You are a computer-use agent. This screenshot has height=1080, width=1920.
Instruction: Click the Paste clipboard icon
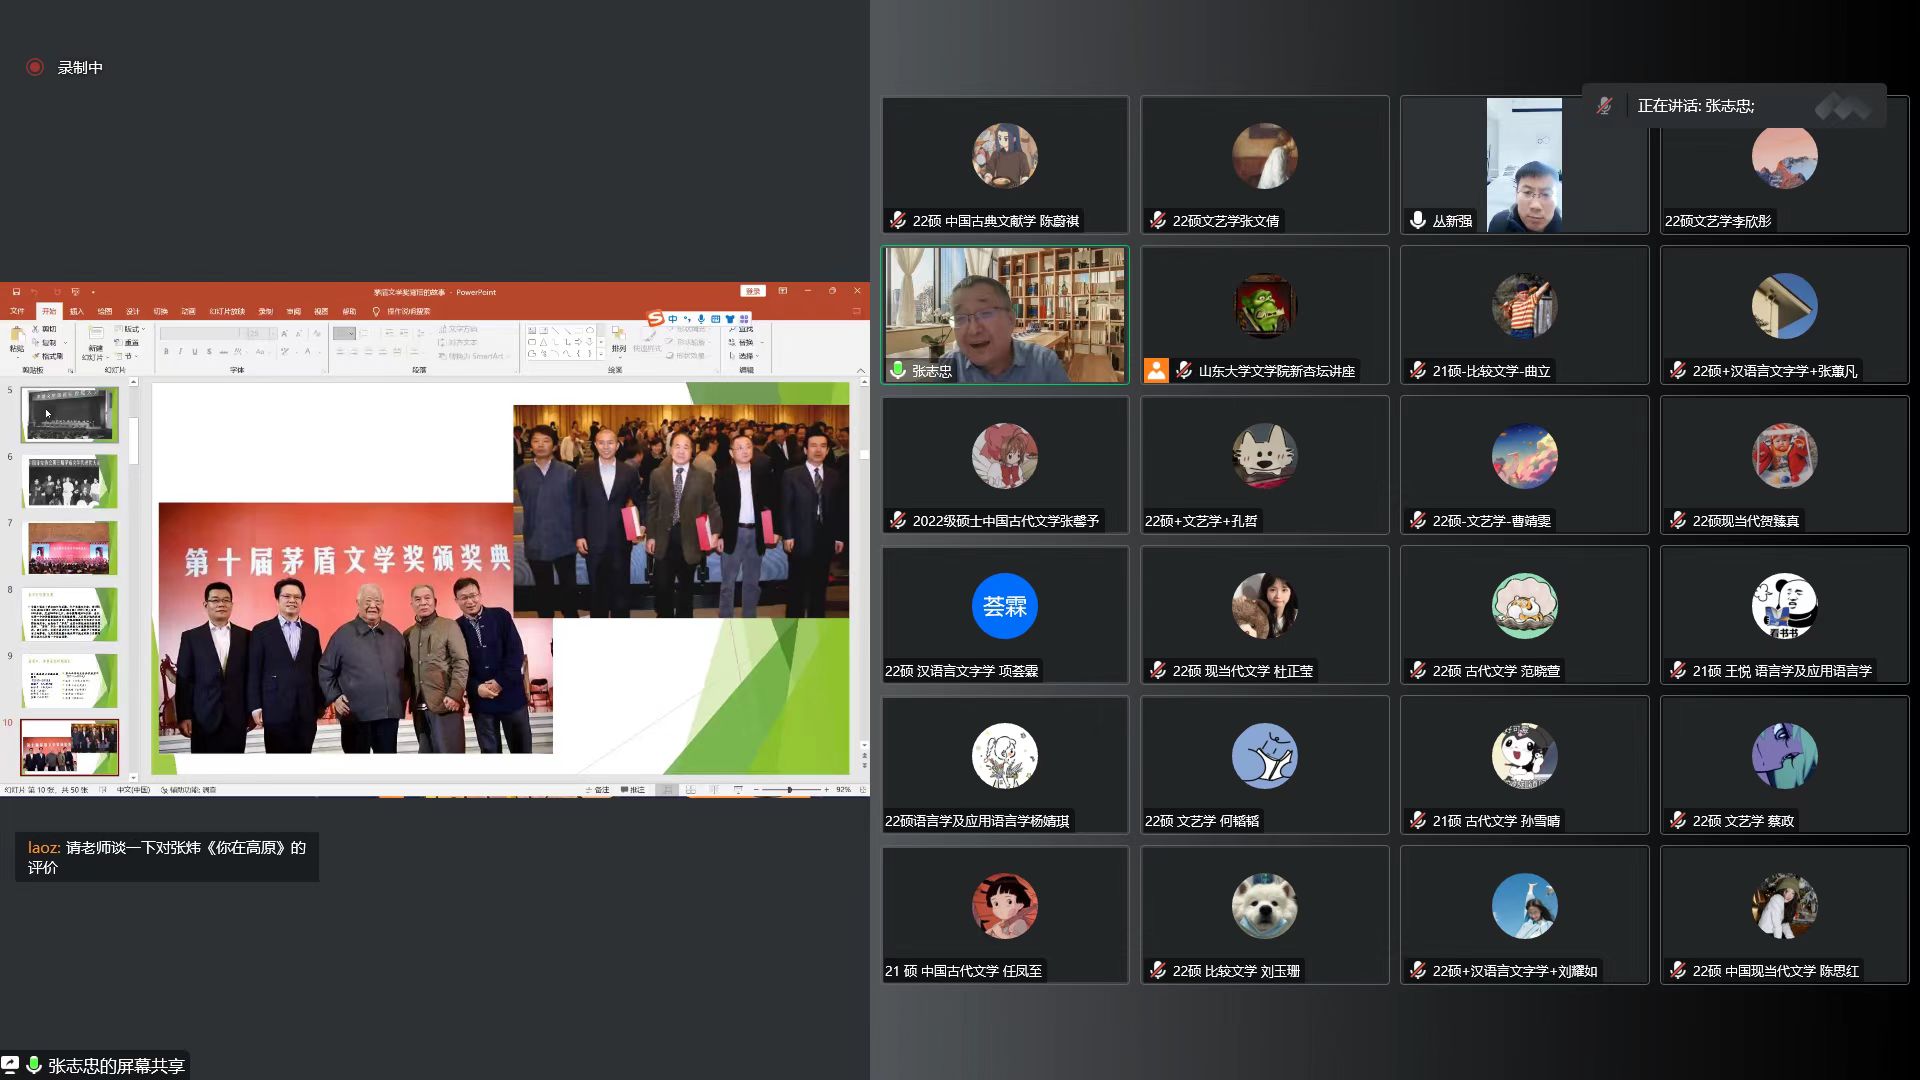point(16,336)
